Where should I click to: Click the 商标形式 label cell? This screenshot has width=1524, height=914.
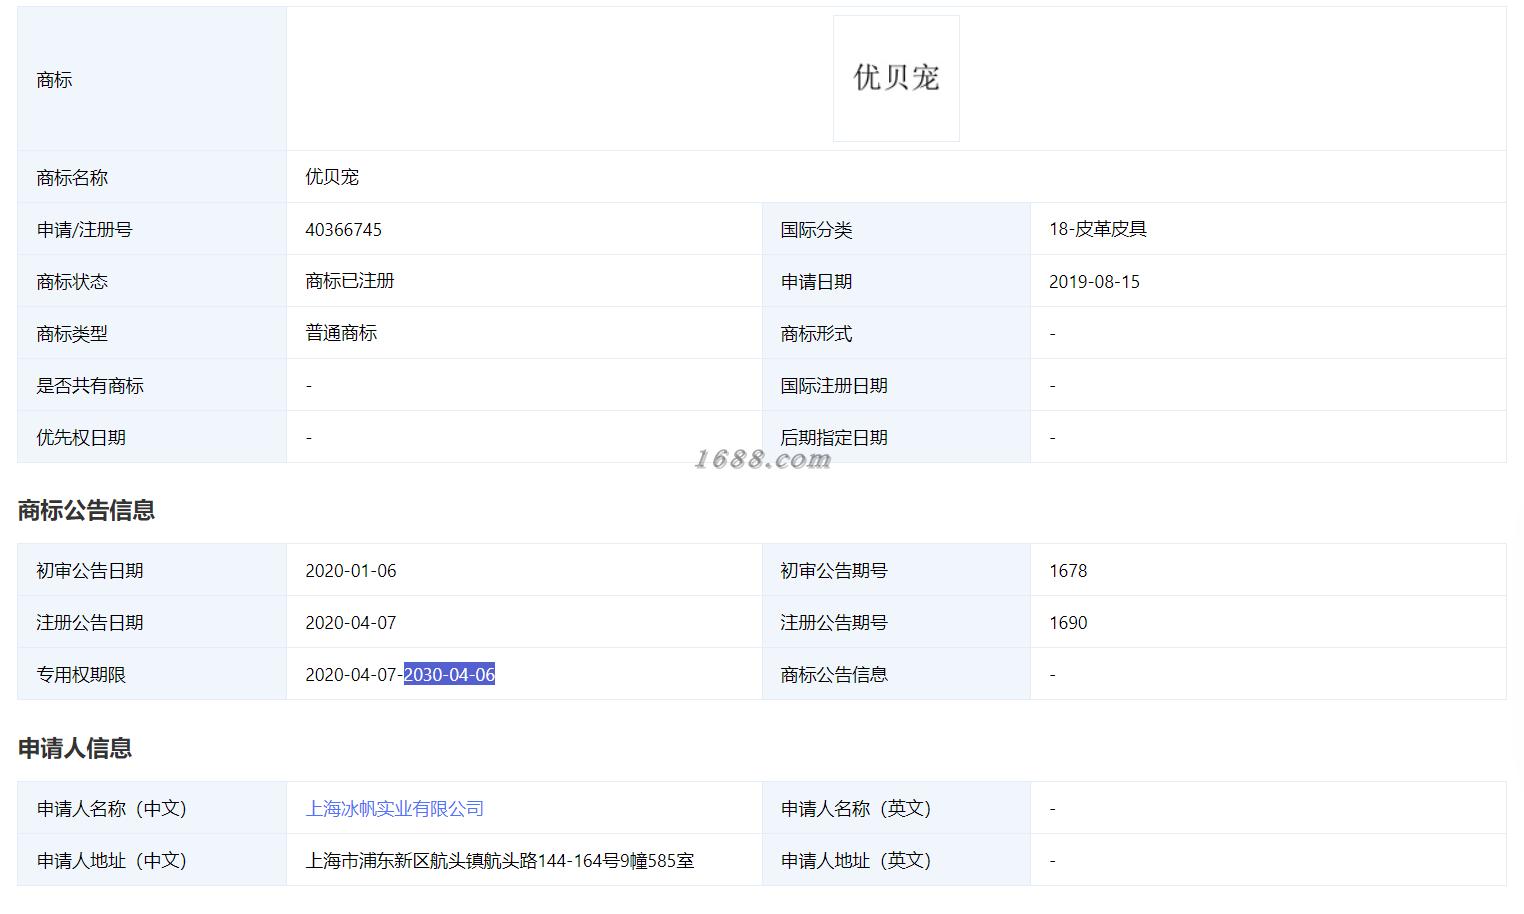(896, 333)
